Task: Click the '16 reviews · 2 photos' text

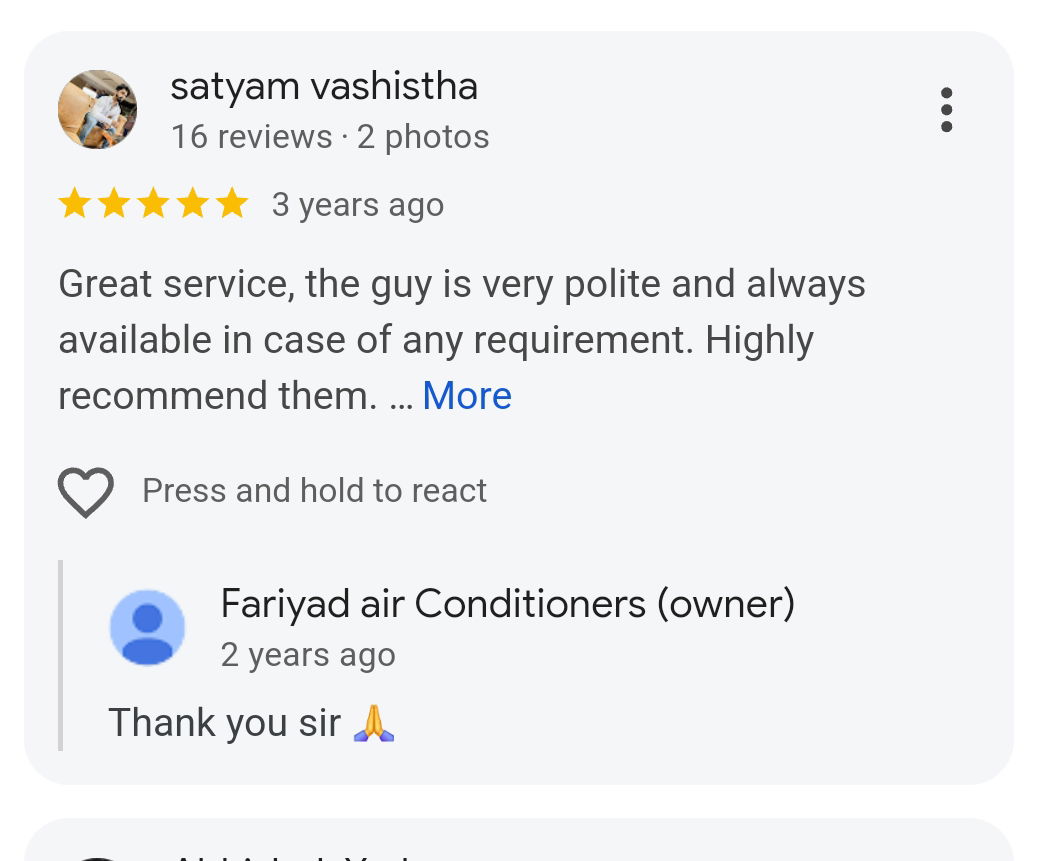Action: (330, 137)
